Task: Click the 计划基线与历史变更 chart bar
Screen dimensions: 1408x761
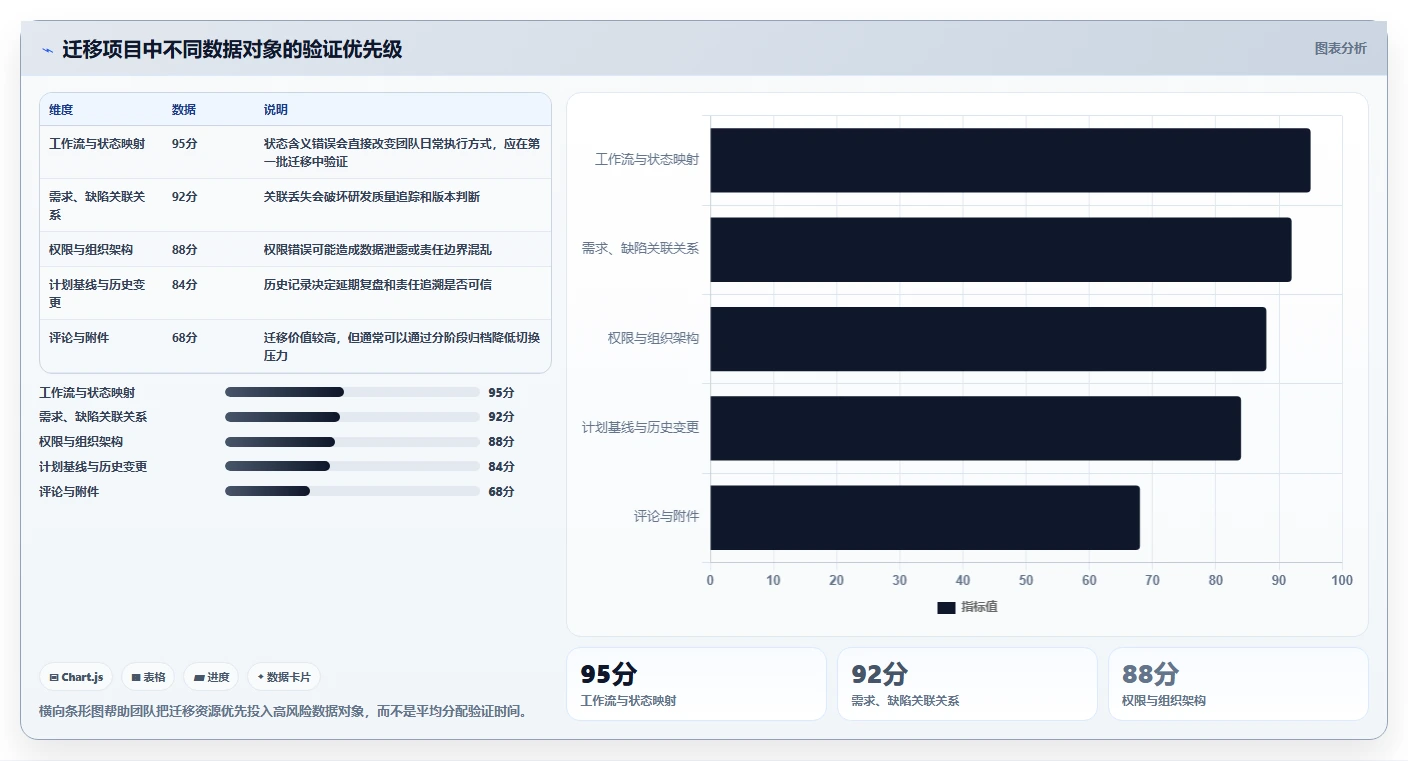Action: pyautogui.click(x=975, y=428)
